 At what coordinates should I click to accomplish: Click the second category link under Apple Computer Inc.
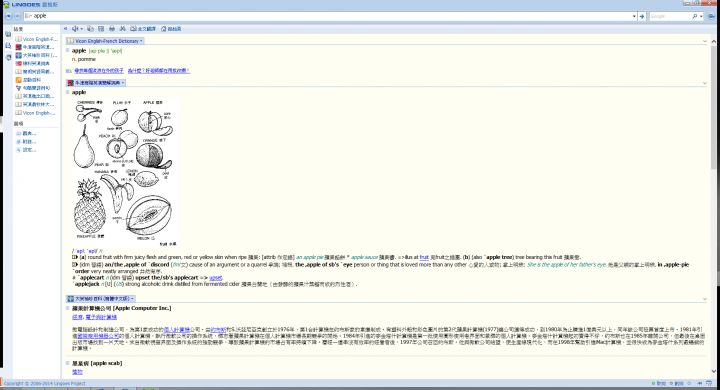(x=101, y=317)
